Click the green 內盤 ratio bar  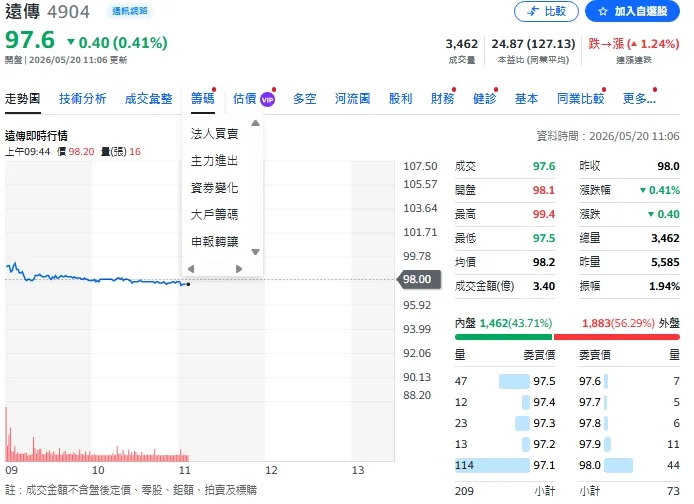point(504,337)
